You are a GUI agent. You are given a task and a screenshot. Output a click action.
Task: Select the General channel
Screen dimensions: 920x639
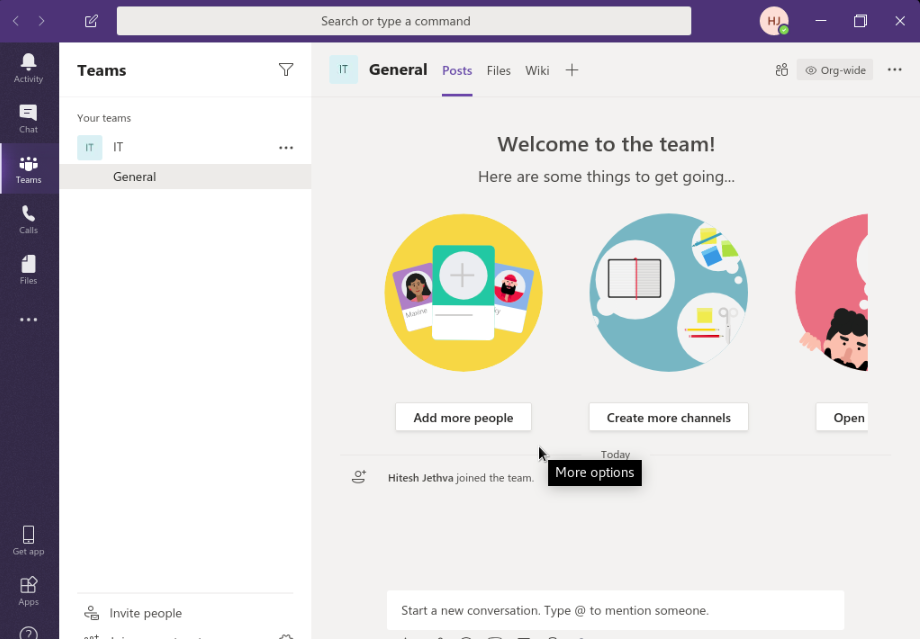(x=185, y=177)
